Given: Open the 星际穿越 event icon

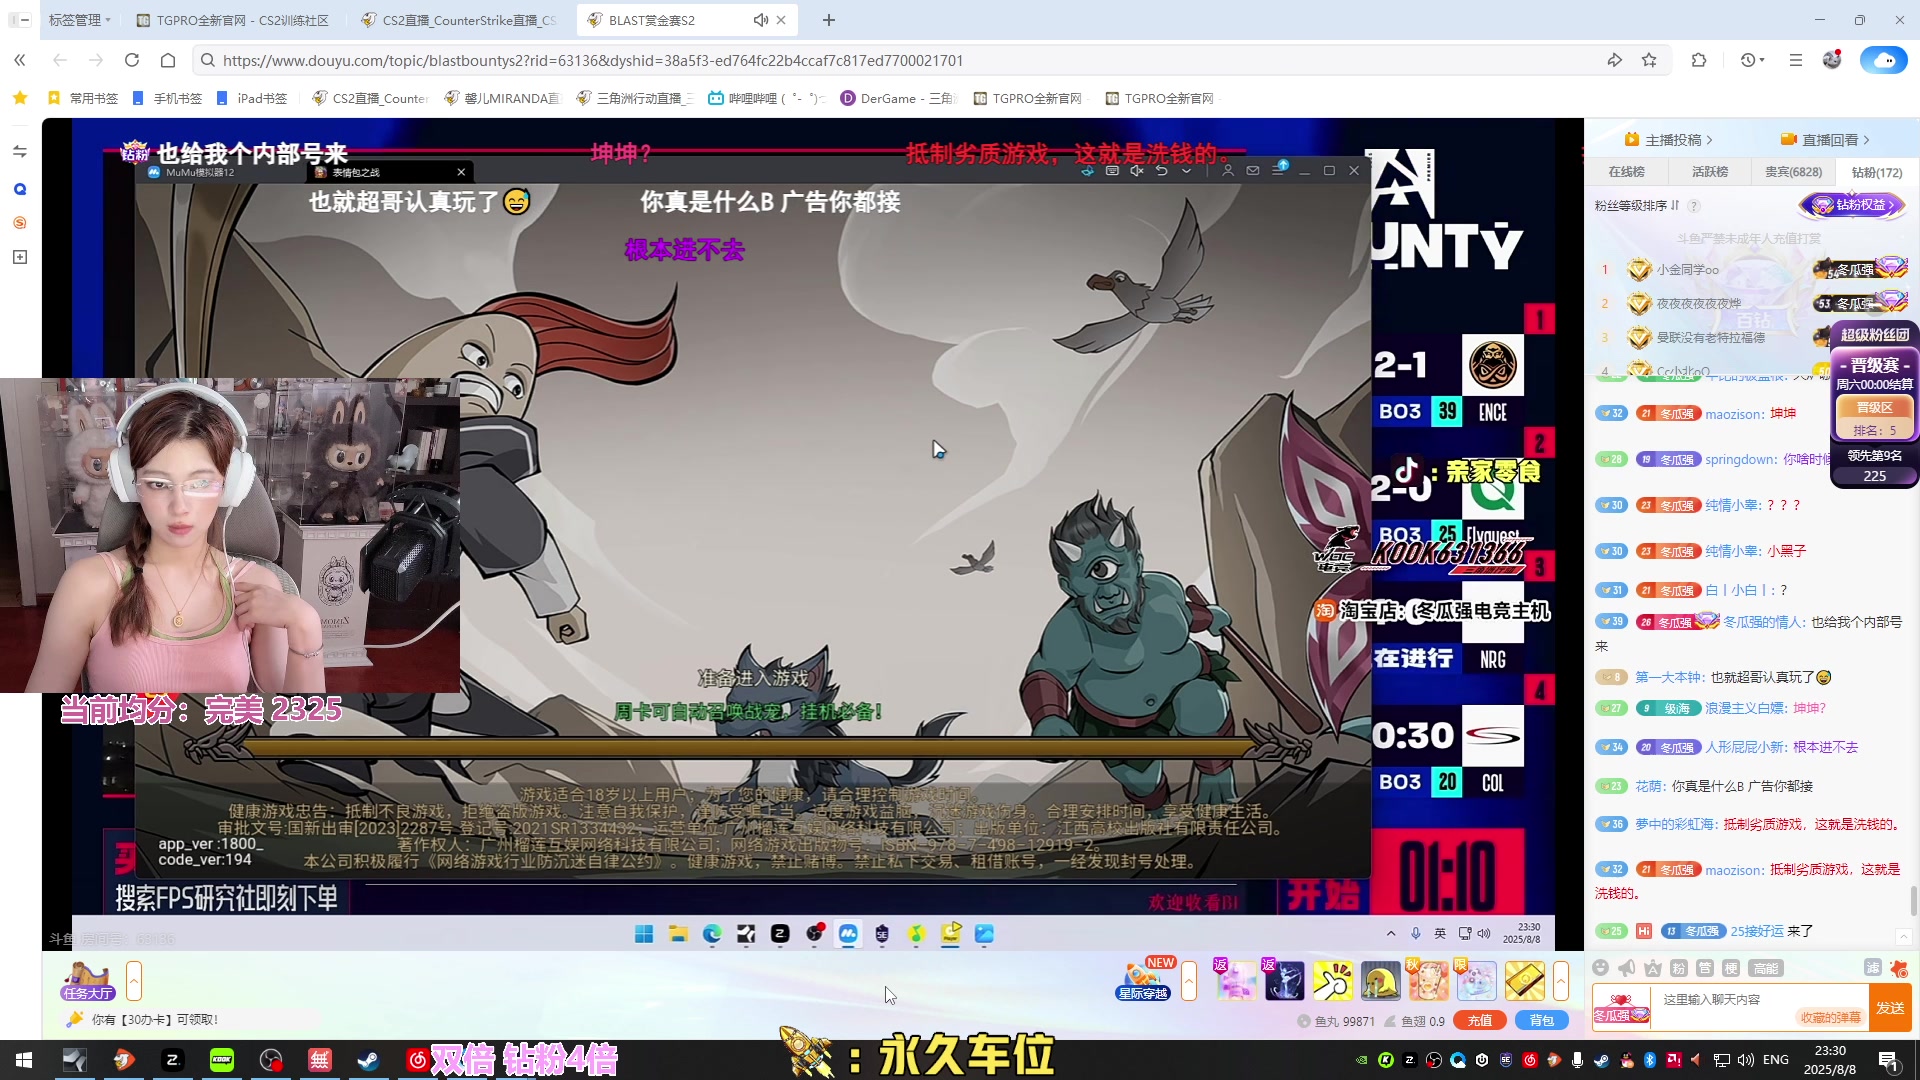Looking at the screenshot, I should pyautogui.click(x=1144, y=980).
